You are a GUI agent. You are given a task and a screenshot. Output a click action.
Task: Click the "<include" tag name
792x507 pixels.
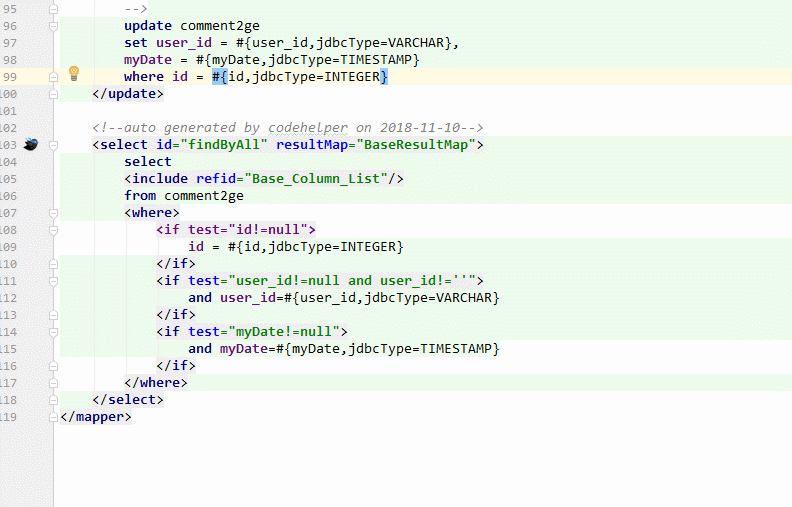pyautogui.click(x=156, y=179)
